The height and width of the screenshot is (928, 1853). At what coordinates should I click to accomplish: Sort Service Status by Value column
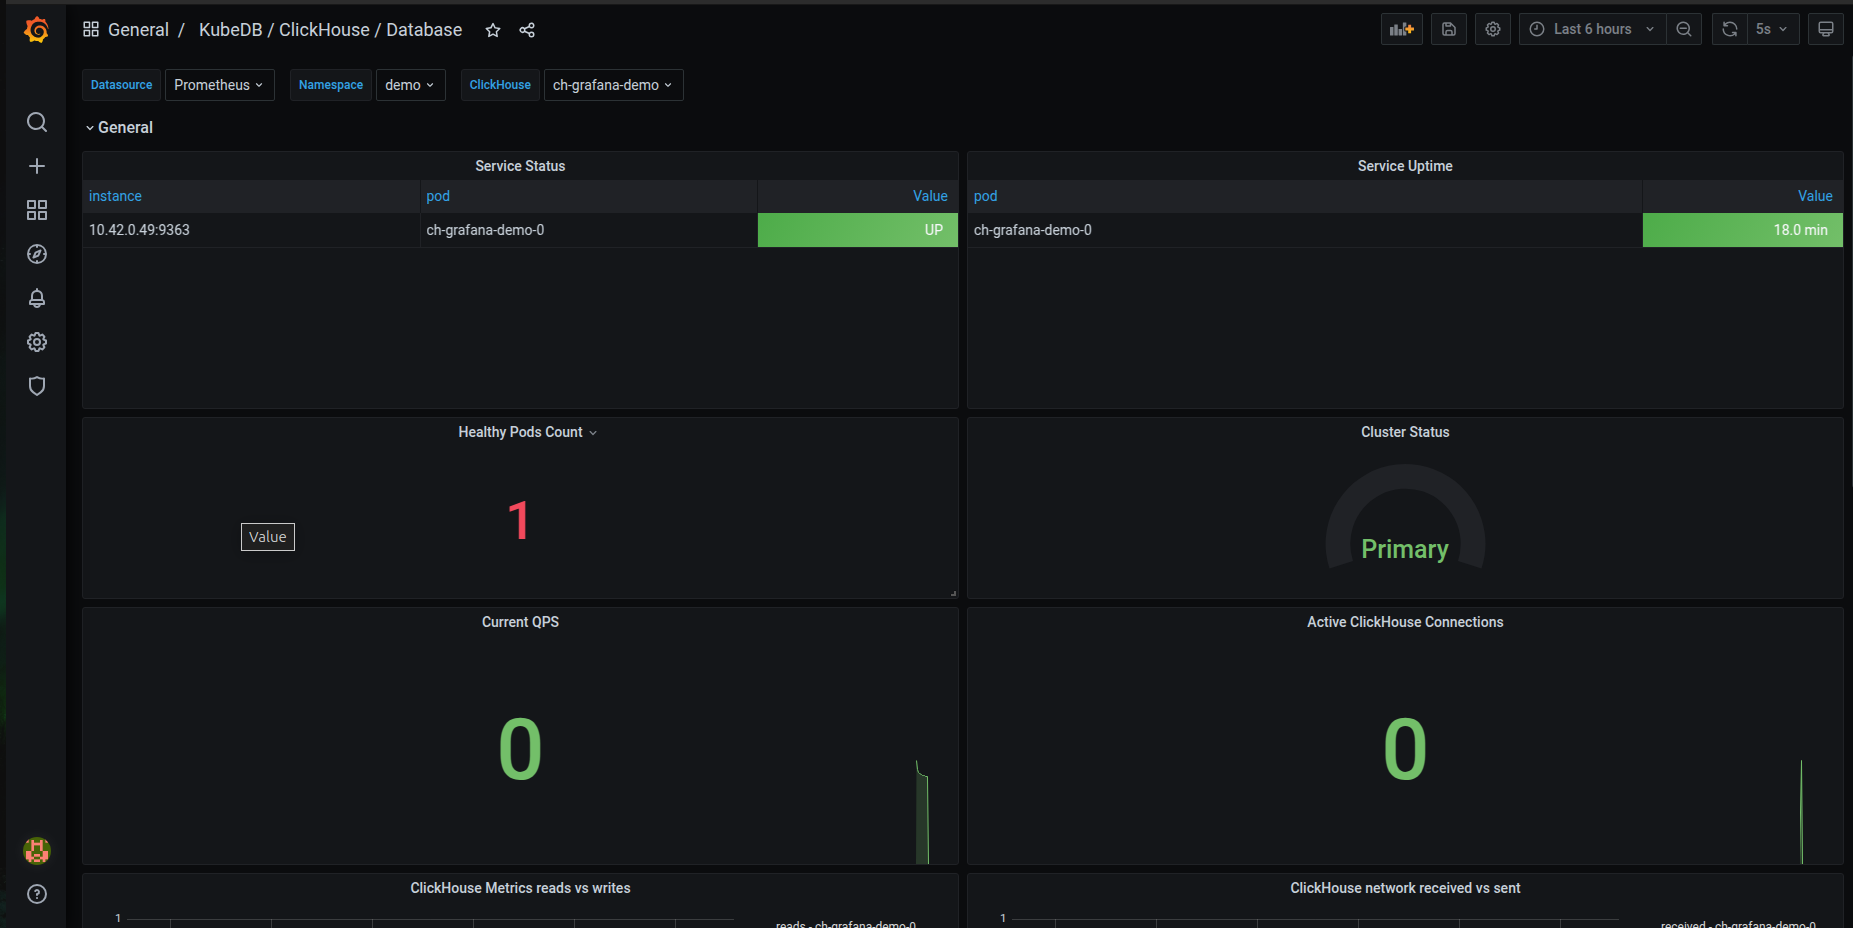pyautogui.click(x=930, y=196)
